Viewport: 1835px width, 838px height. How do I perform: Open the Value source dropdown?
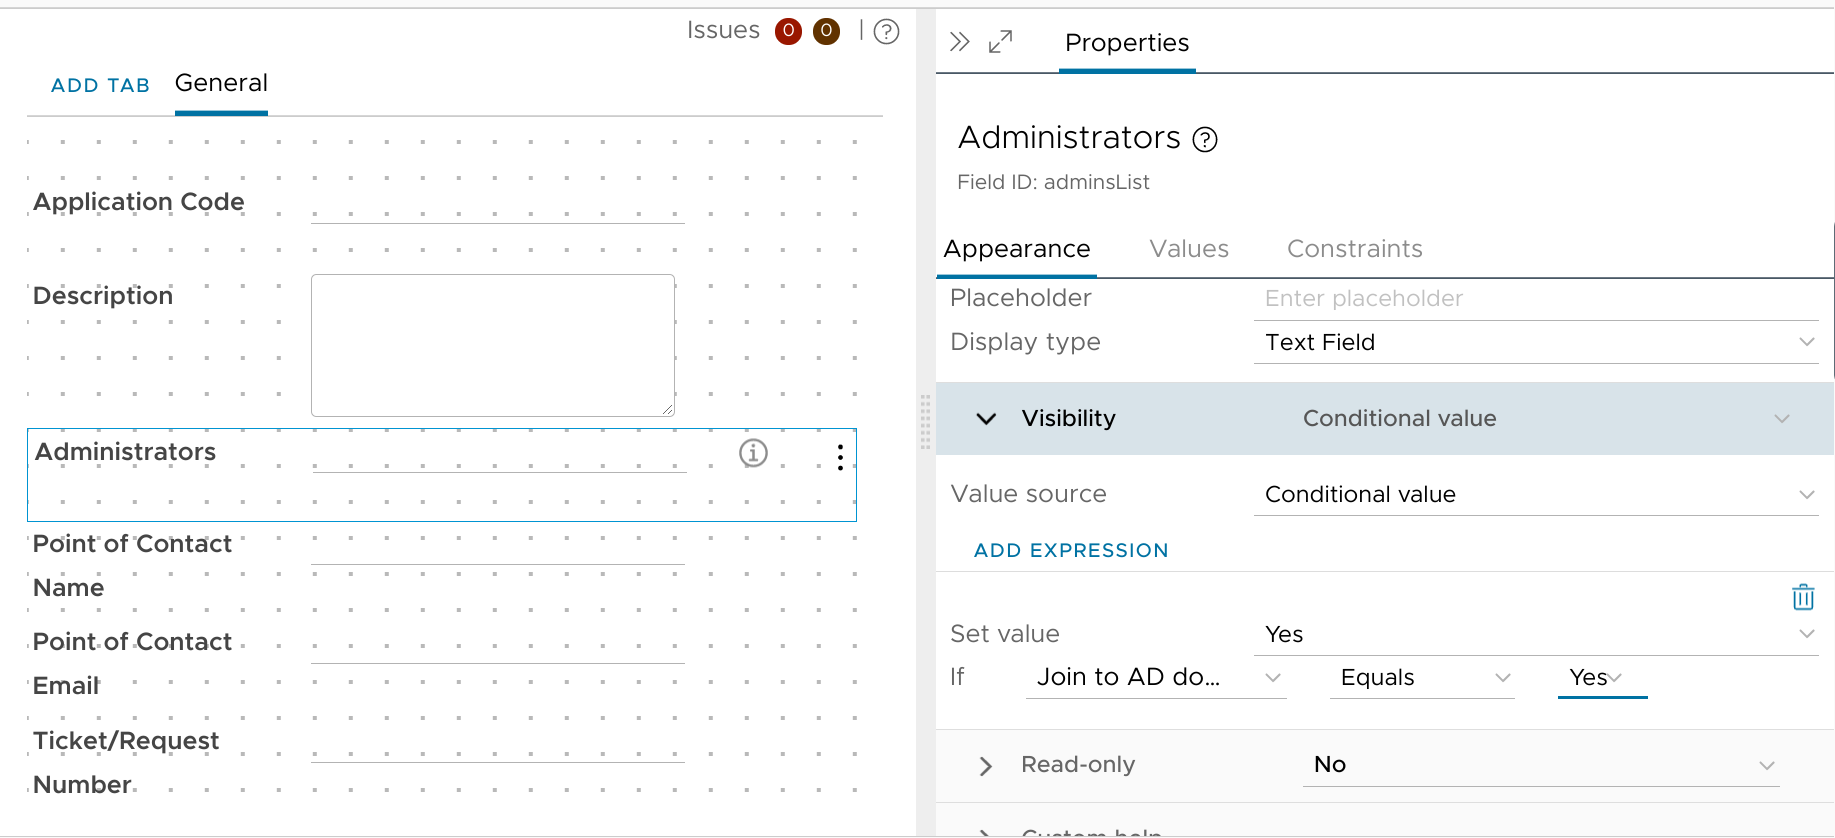pos(1535,494)
